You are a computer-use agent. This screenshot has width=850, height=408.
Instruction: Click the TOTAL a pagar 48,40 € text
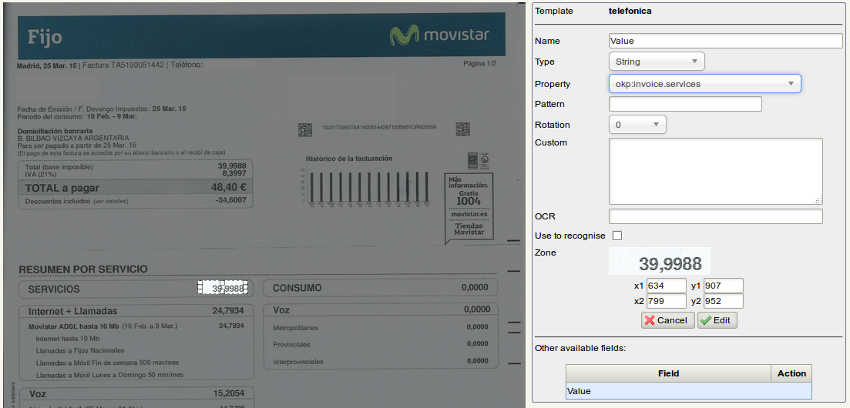tap(136, 187)
